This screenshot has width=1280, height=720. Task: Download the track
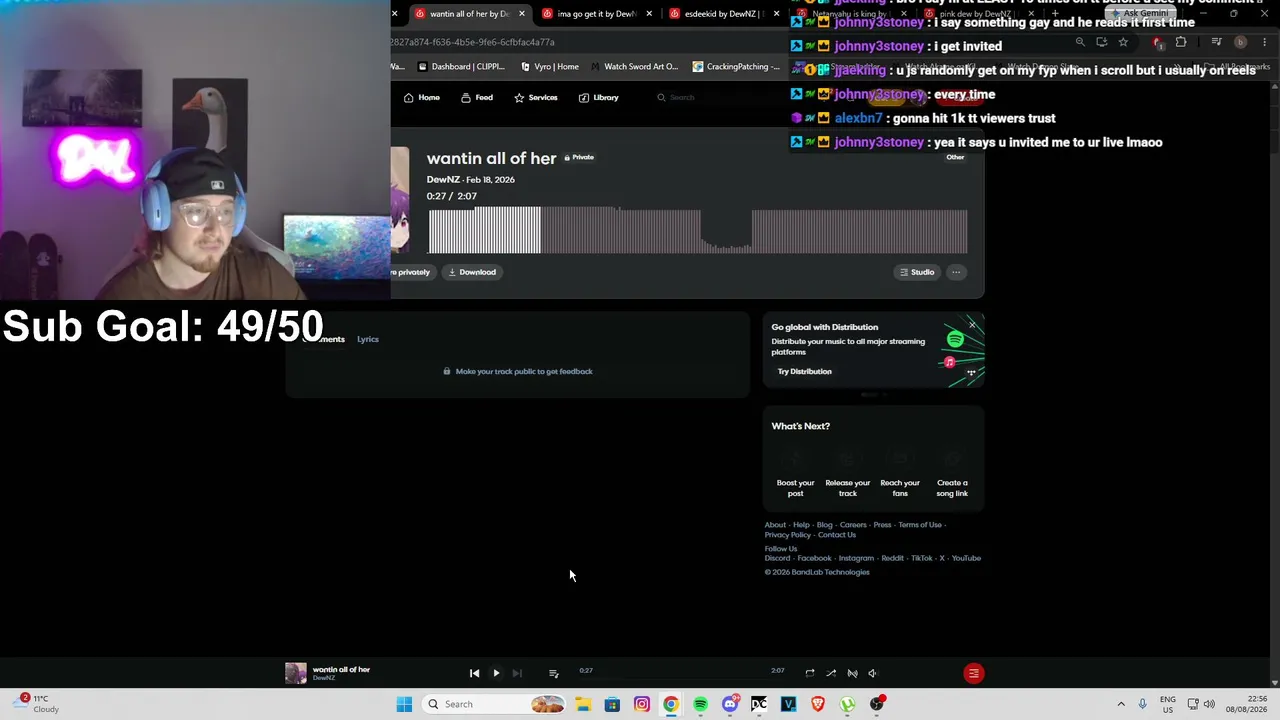click(x=472, y=272)
